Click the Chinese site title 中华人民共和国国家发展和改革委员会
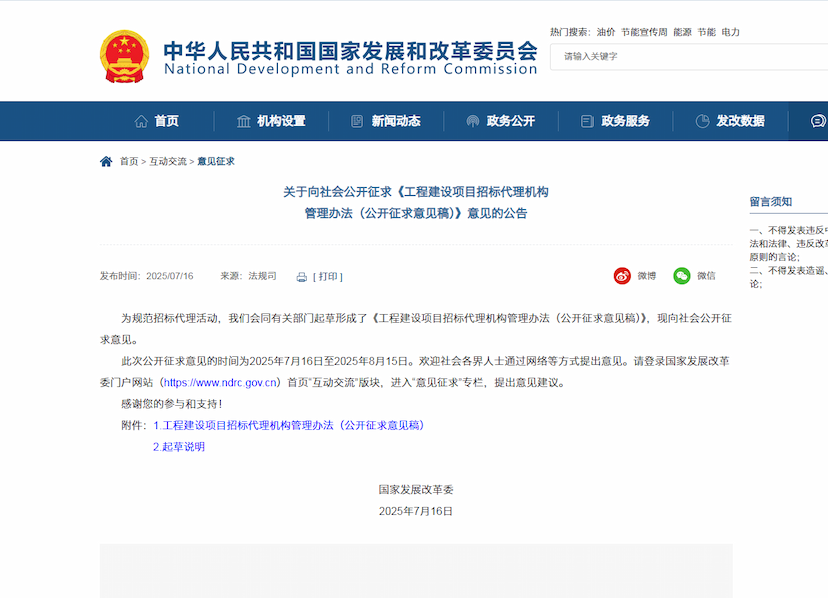The width and height of the screenshot is (828, 598). (351, 51)
